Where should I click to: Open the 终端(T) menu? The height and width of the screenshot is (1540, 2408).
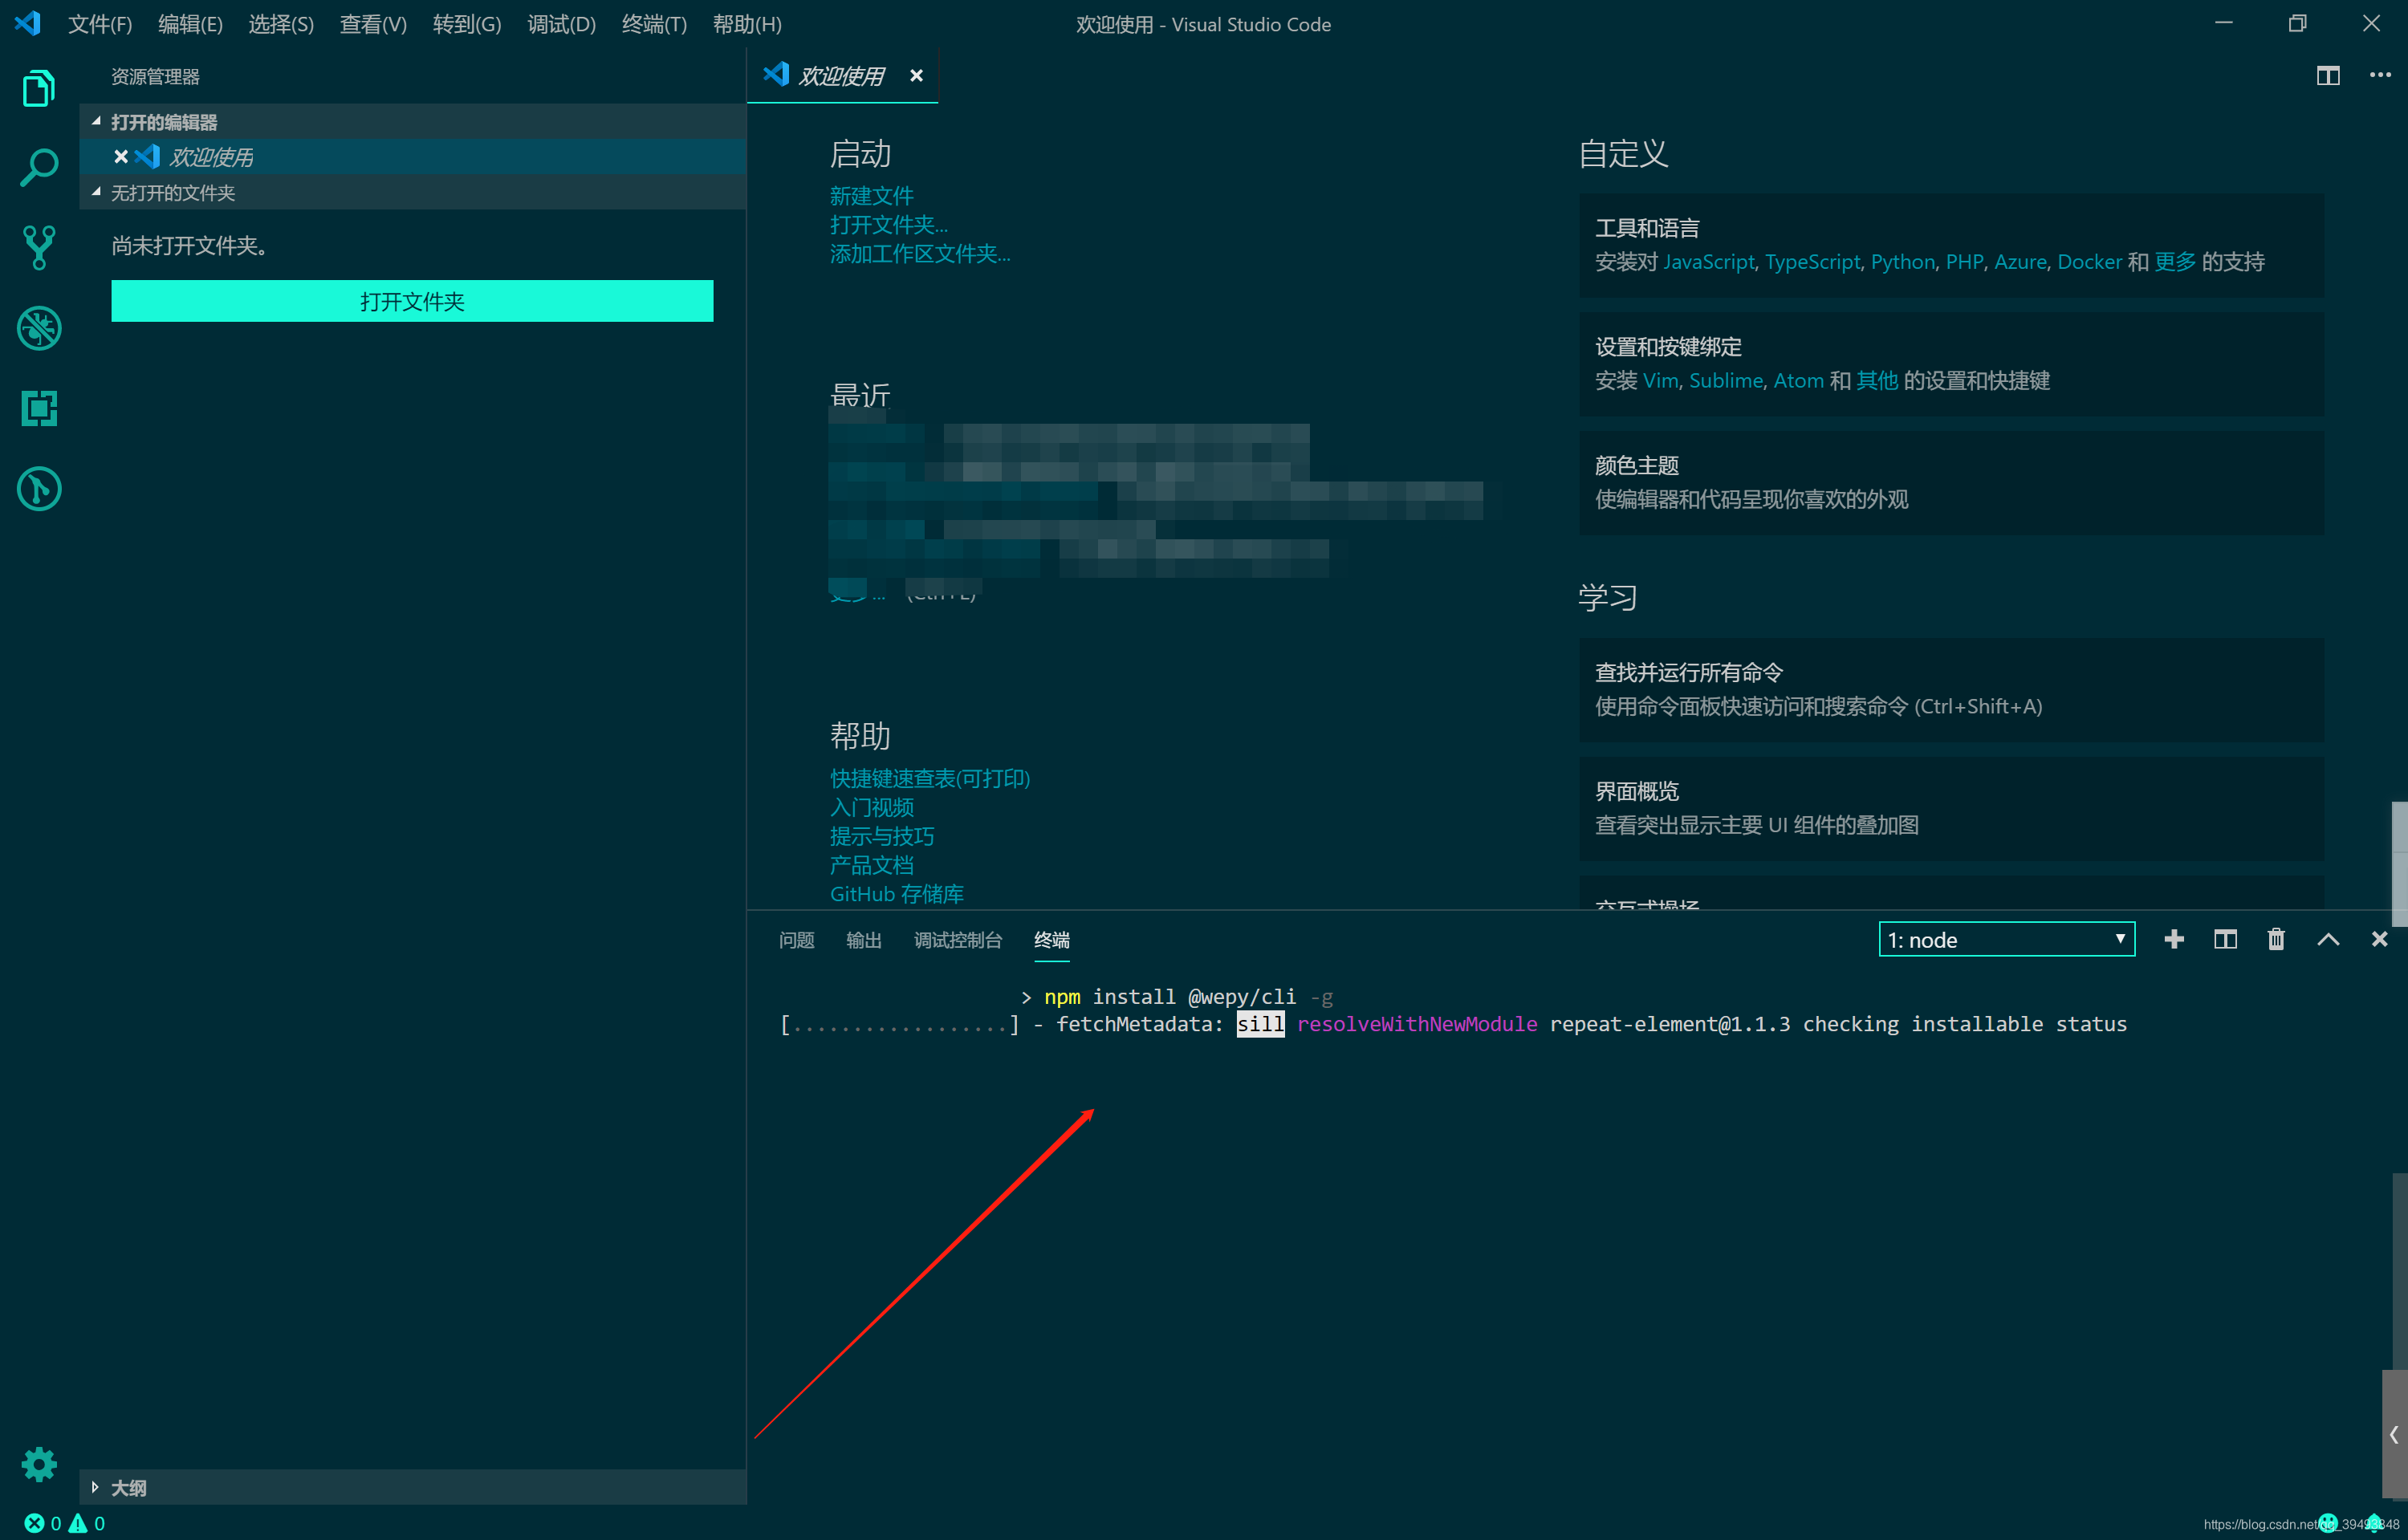(x=655, y=24)
